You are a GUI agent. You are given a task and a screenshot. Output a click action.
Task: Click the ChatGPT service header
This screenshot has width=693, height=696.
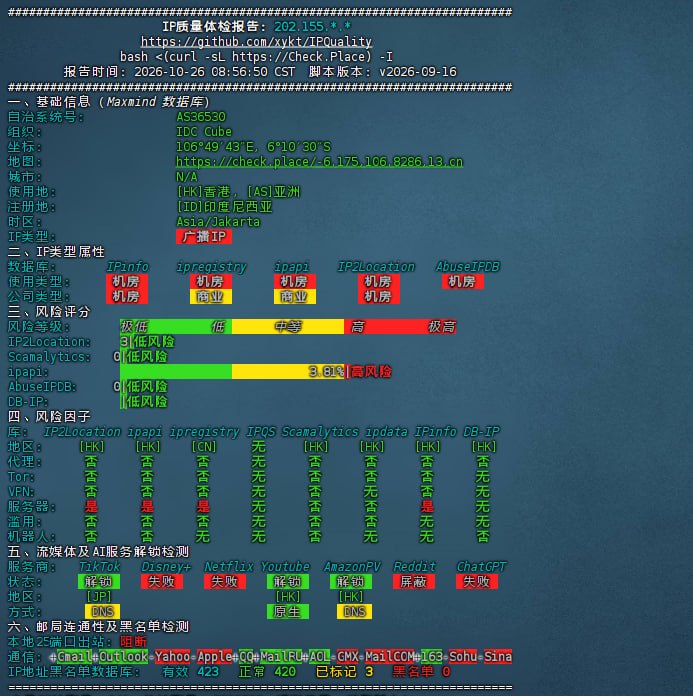481,567
